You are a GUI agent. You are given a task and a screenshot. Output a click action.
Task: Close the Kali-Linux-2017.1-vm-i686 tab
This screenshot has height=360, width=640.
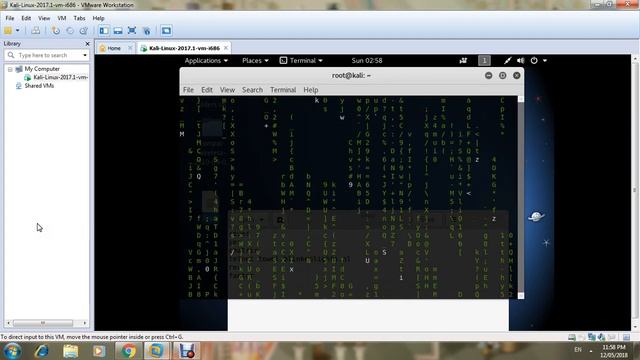pos(226,48)
